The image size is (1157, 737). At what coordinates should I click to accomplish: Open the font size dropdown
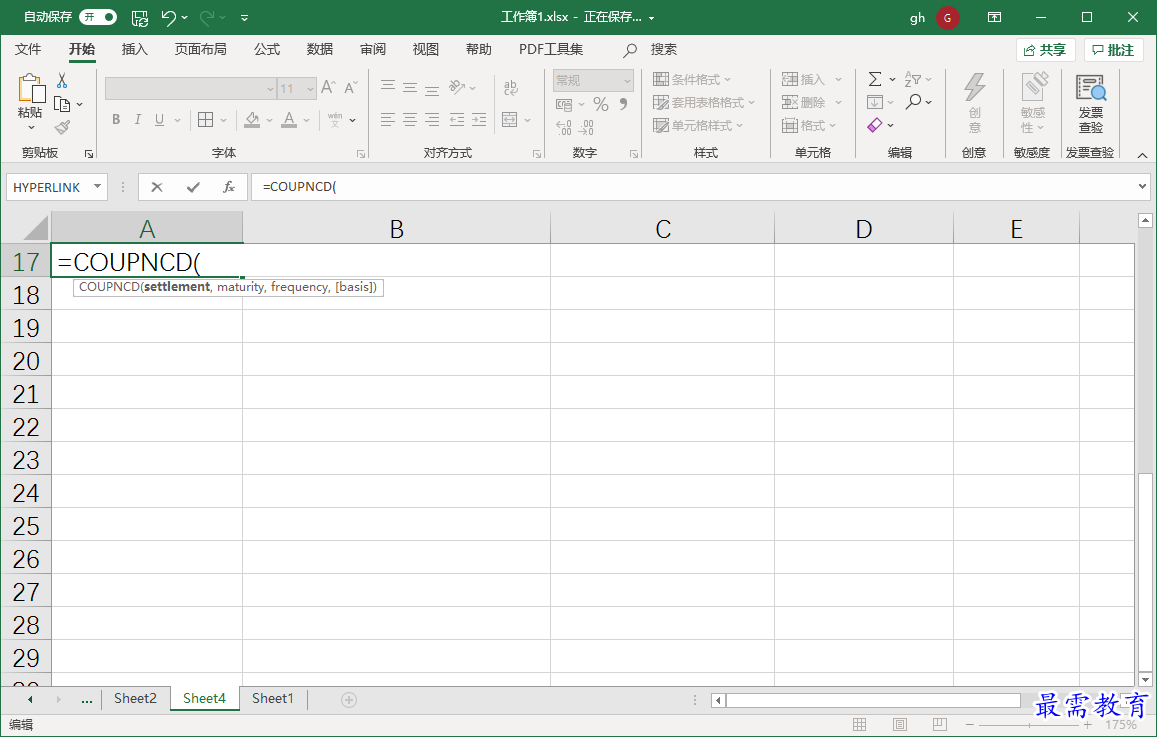click(x=310, y=89)
